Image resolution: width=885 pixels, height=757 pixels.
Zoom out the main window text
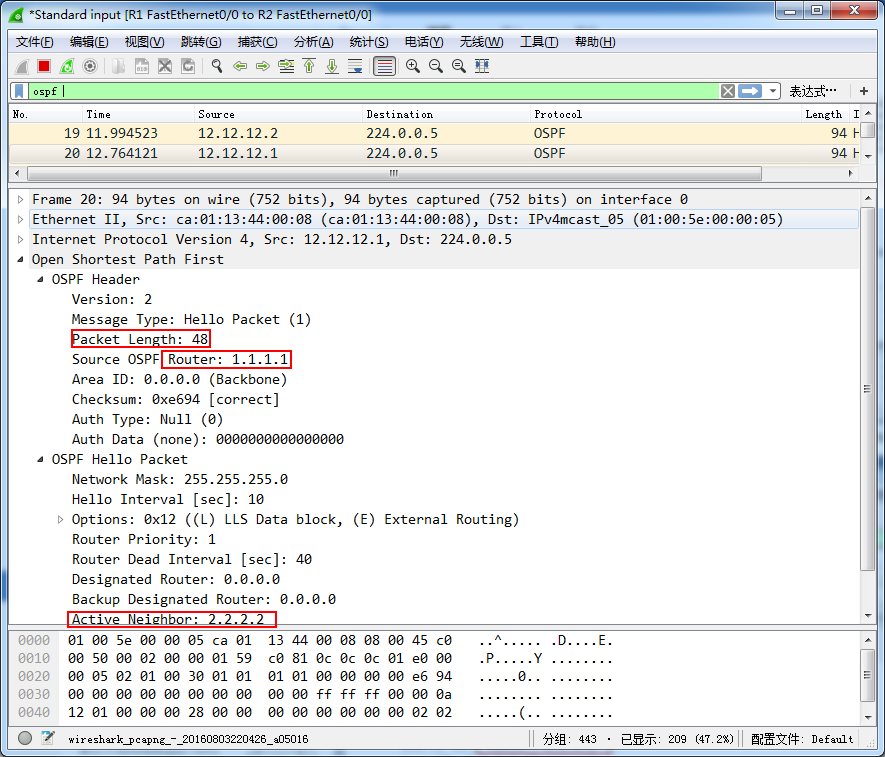pos(436,66)
